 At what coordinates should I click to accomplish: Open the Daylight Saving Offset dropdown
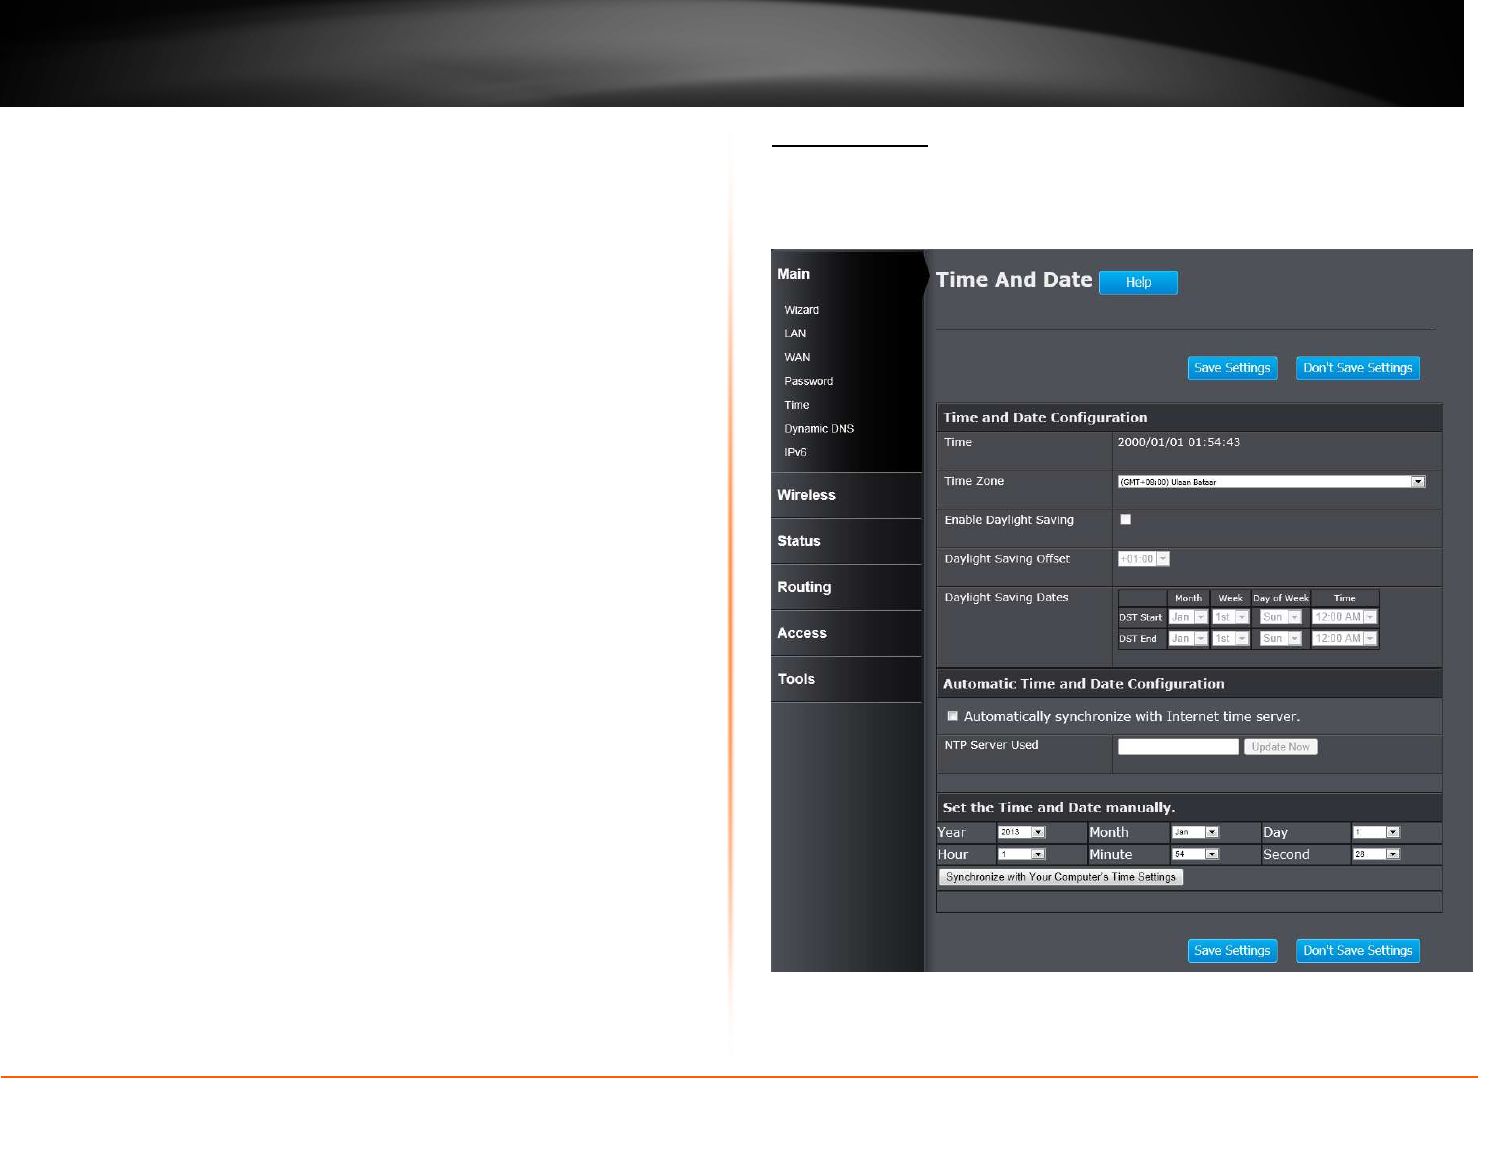pos(1143,559)
